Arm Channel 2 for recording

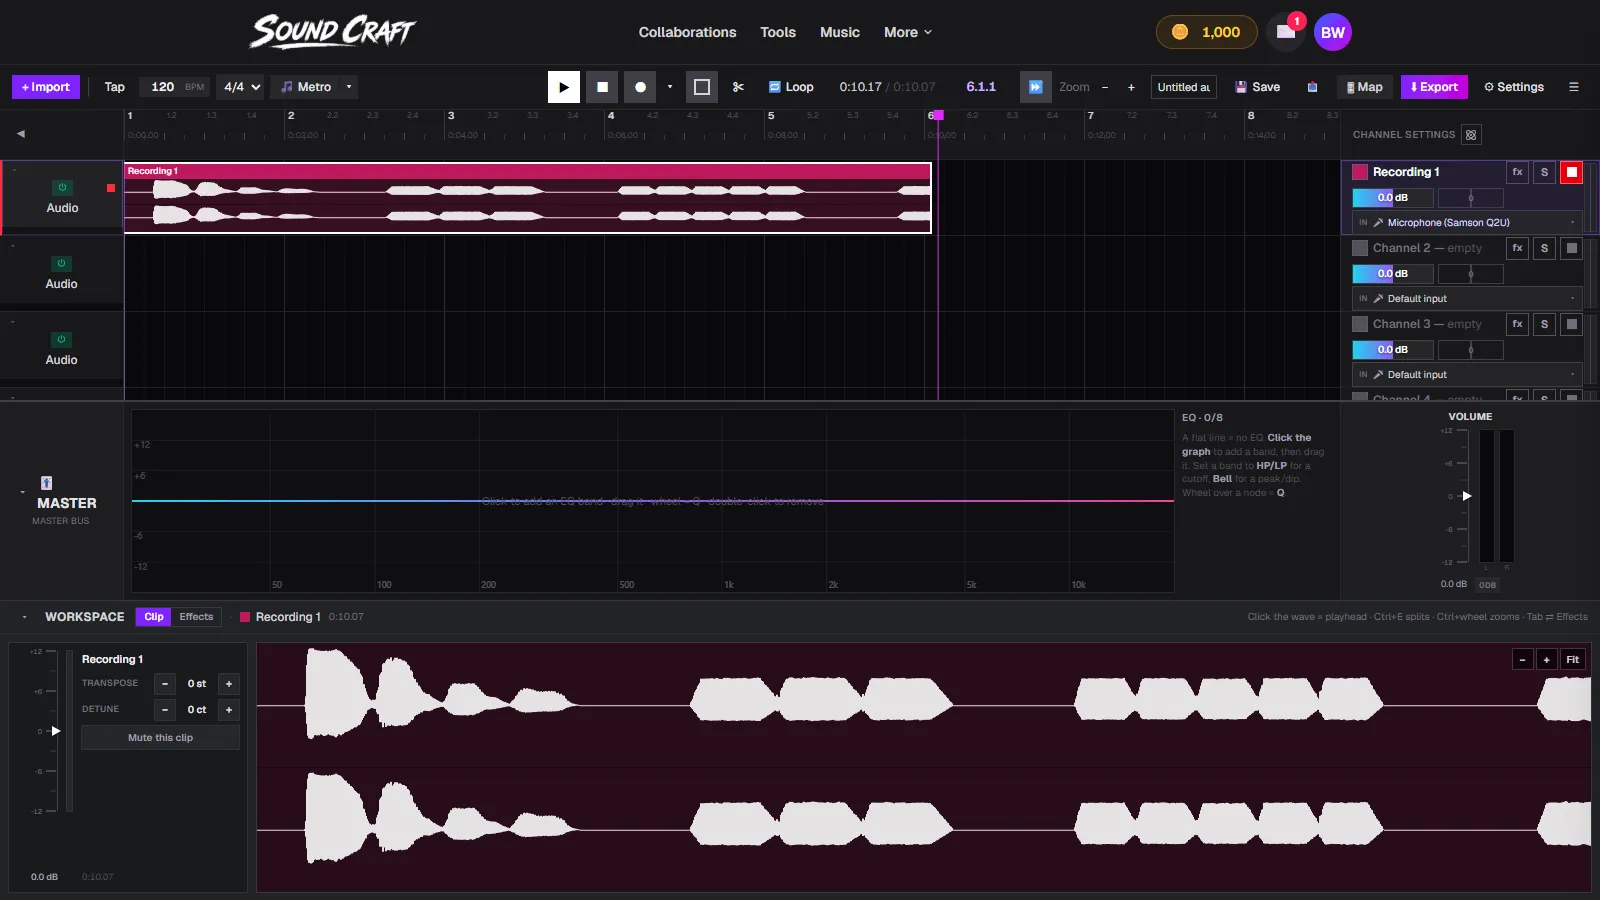1572,248
